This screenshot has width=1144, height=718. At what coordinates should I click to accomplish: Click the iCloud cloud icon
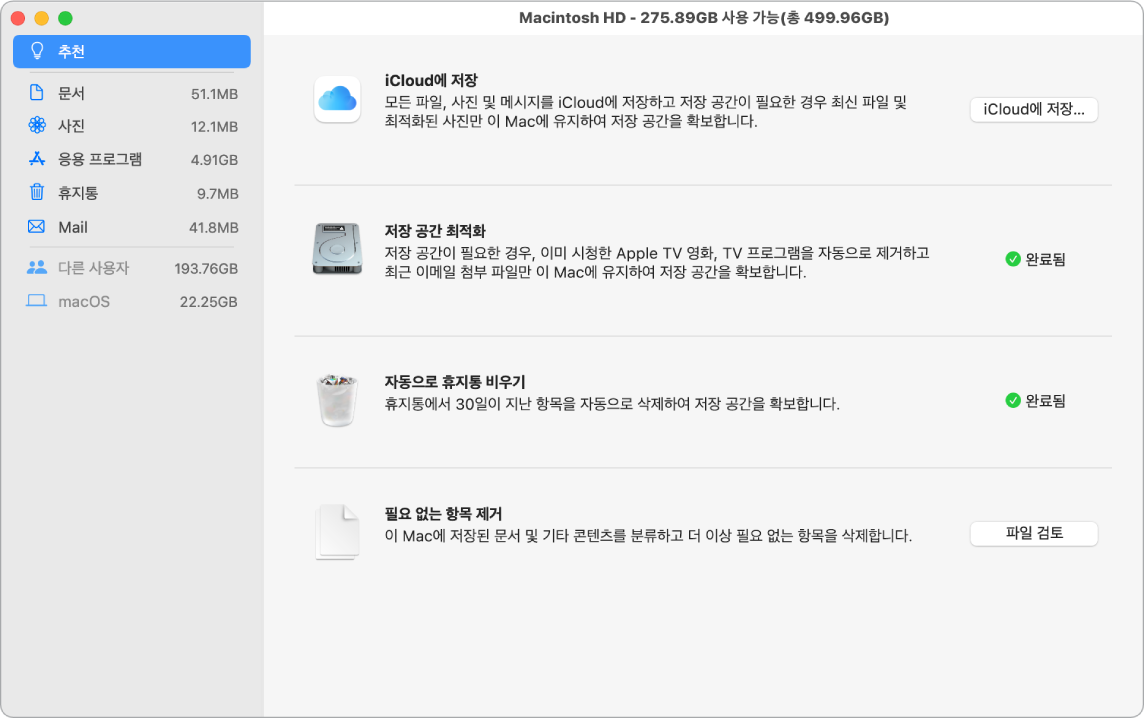[337, 99]
